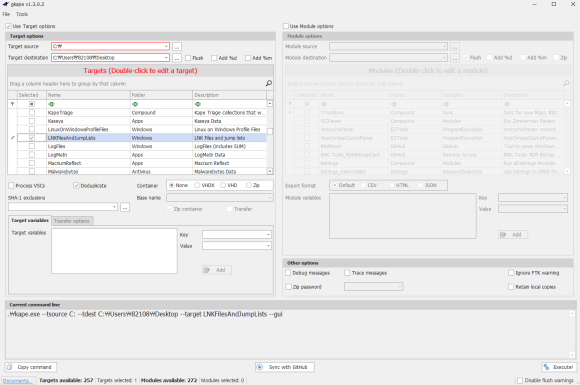This screenshot has height=385, width=580.
Task: Click the Execute! button
Action: [559, 367]
